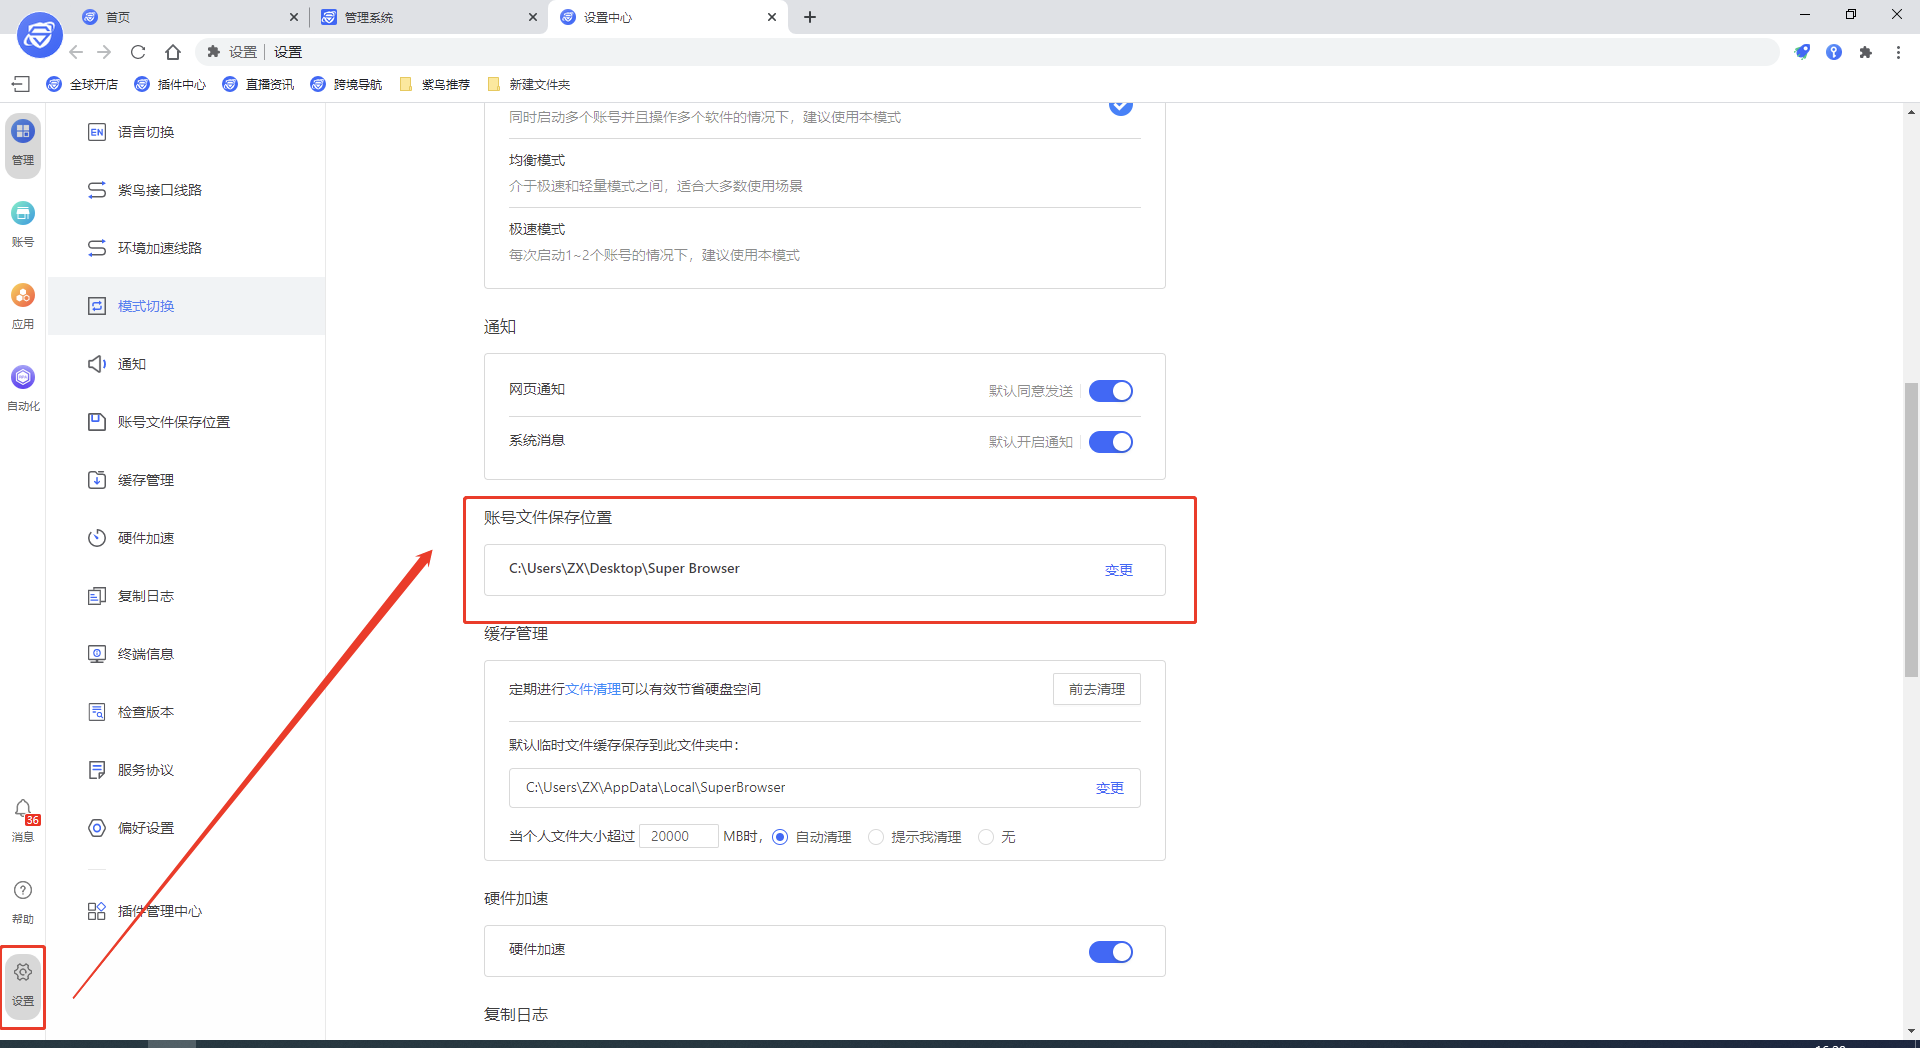This screenshot has width=1920, height=1048.
Task: Open 消息 notifications showing 36 unread
Action: 22,820
